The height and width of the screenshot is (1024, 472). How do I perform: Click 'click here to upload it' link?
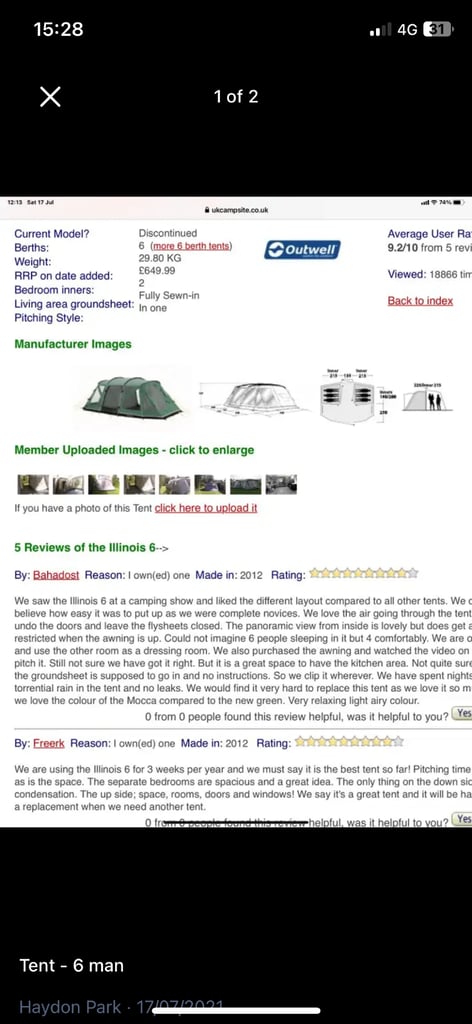pyautogui.click(x=206, y=508)
